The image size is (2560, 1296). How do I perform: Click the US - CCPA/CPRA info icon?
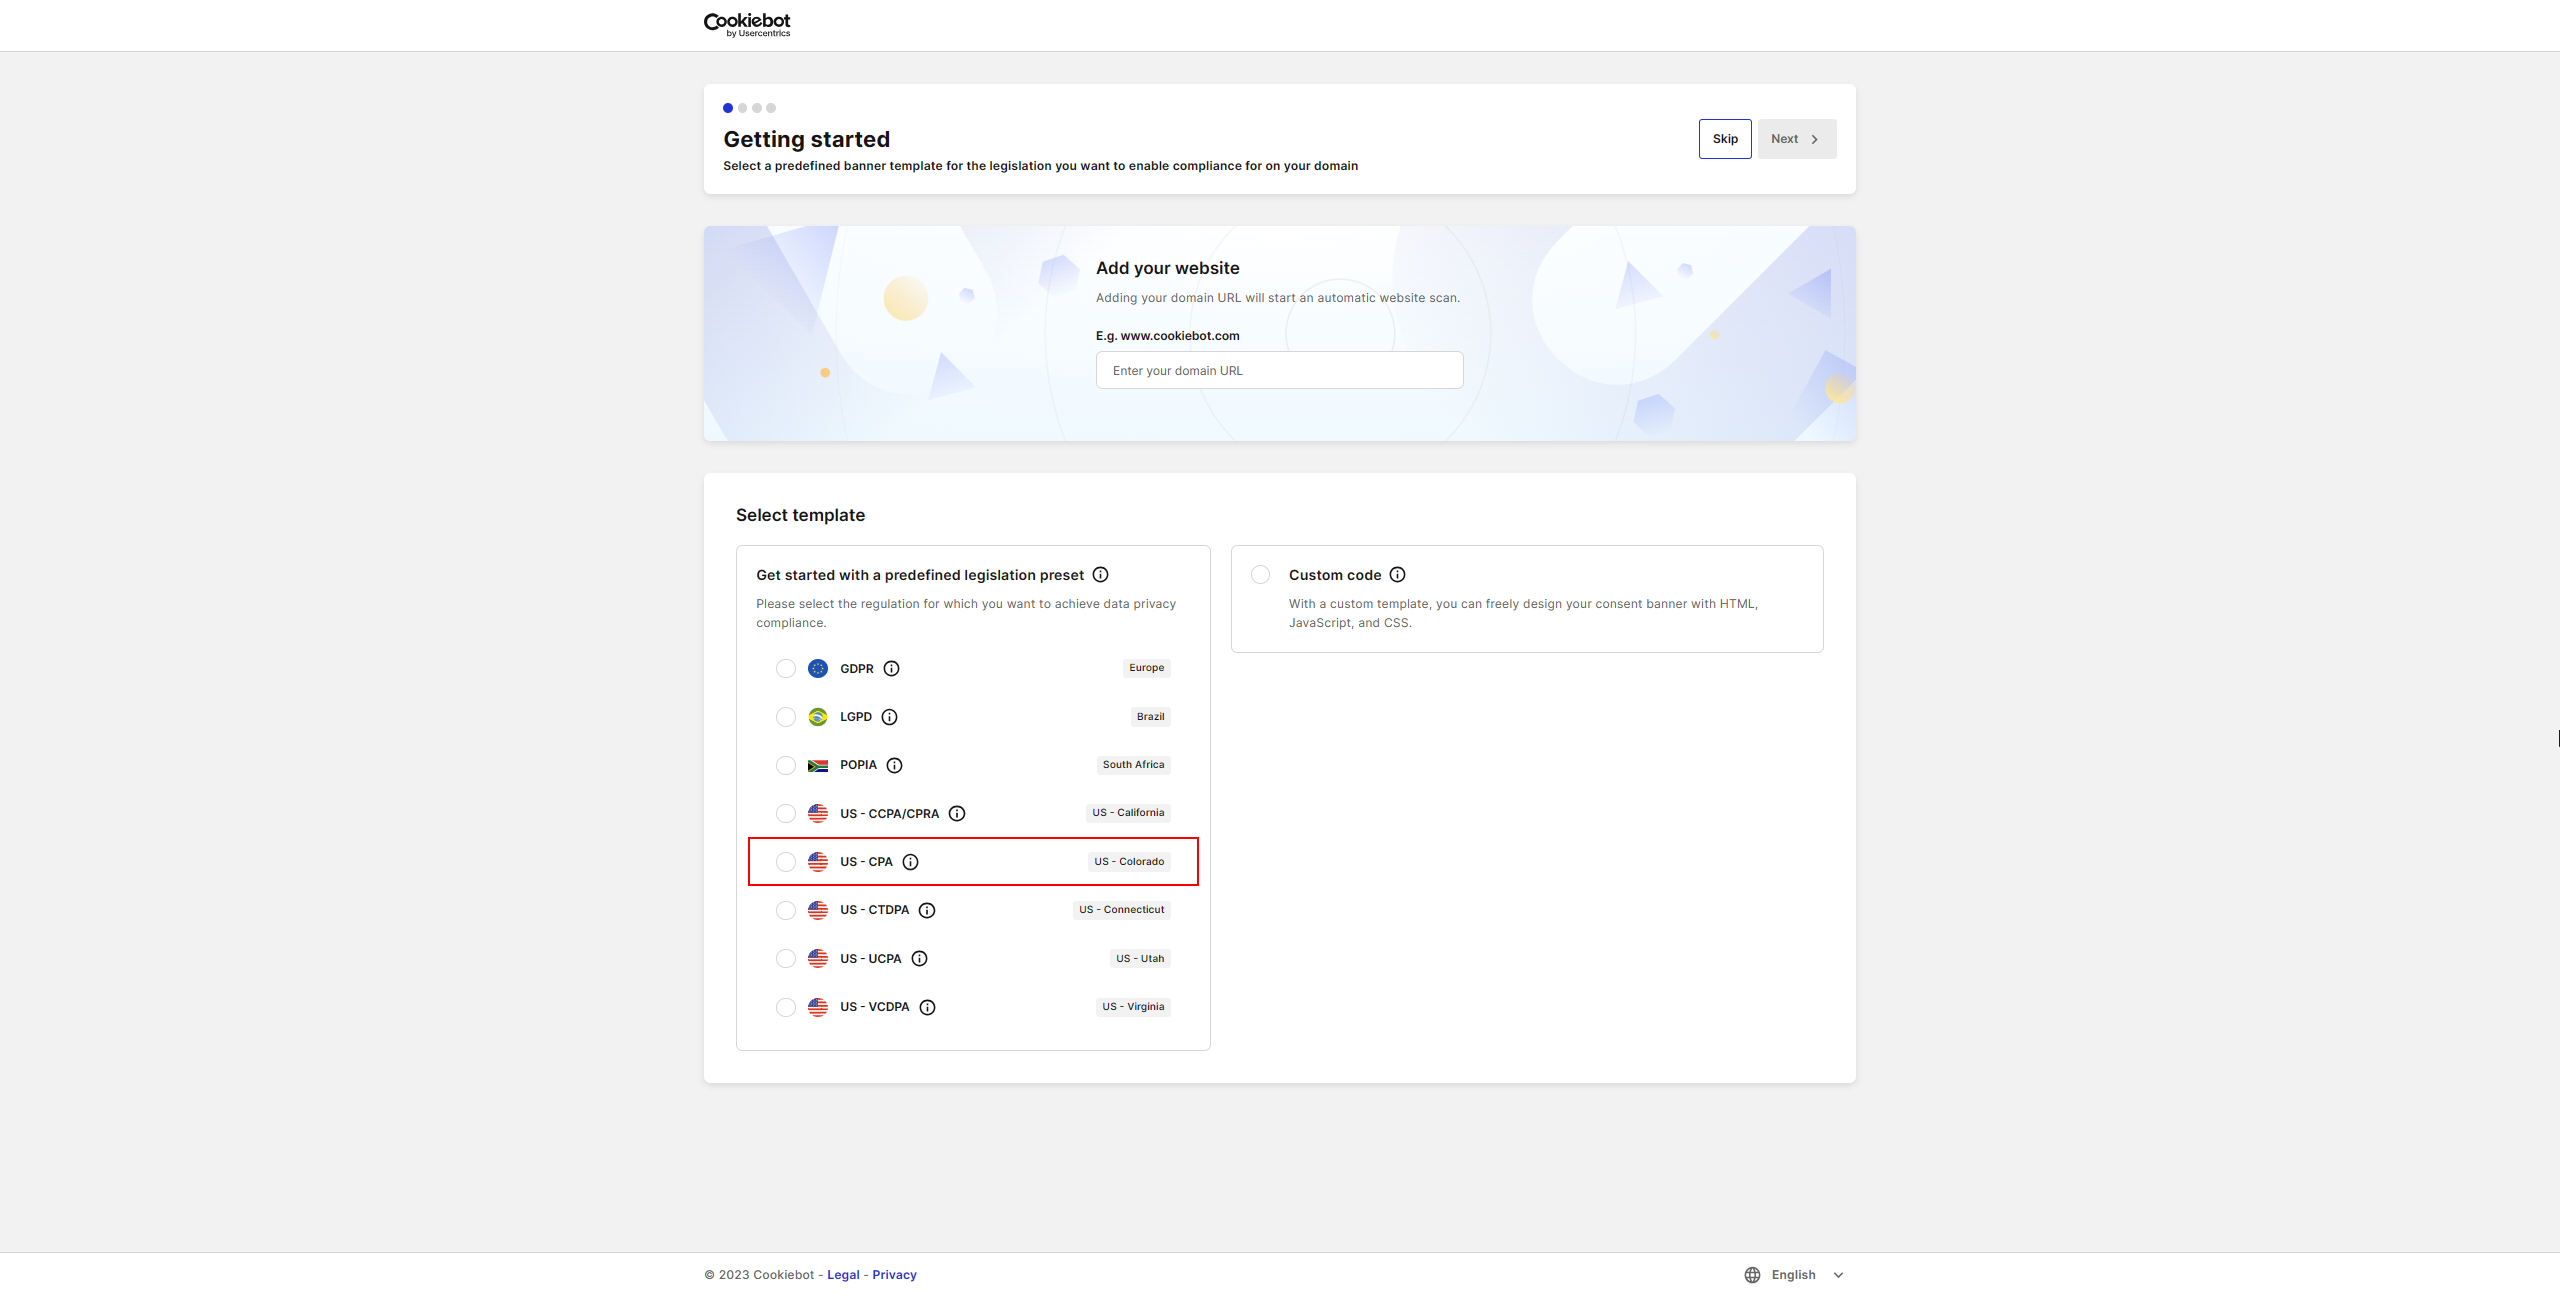point(957,813)
